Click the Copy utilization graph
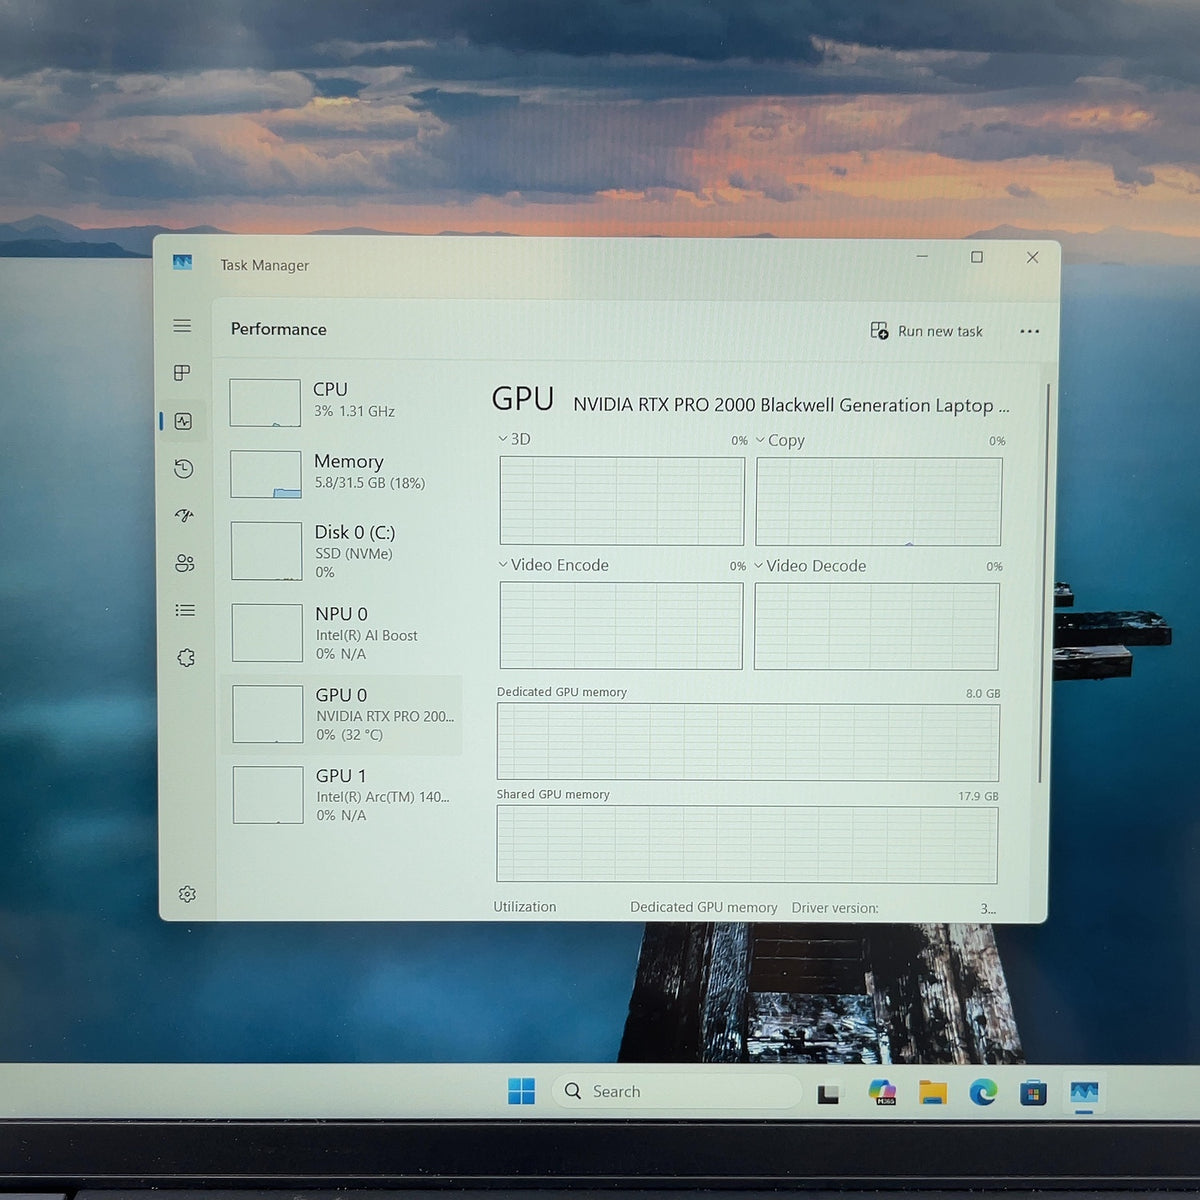Viewport: 1200px width, 1200px height. pyautogui.click(x=878, y=502)
